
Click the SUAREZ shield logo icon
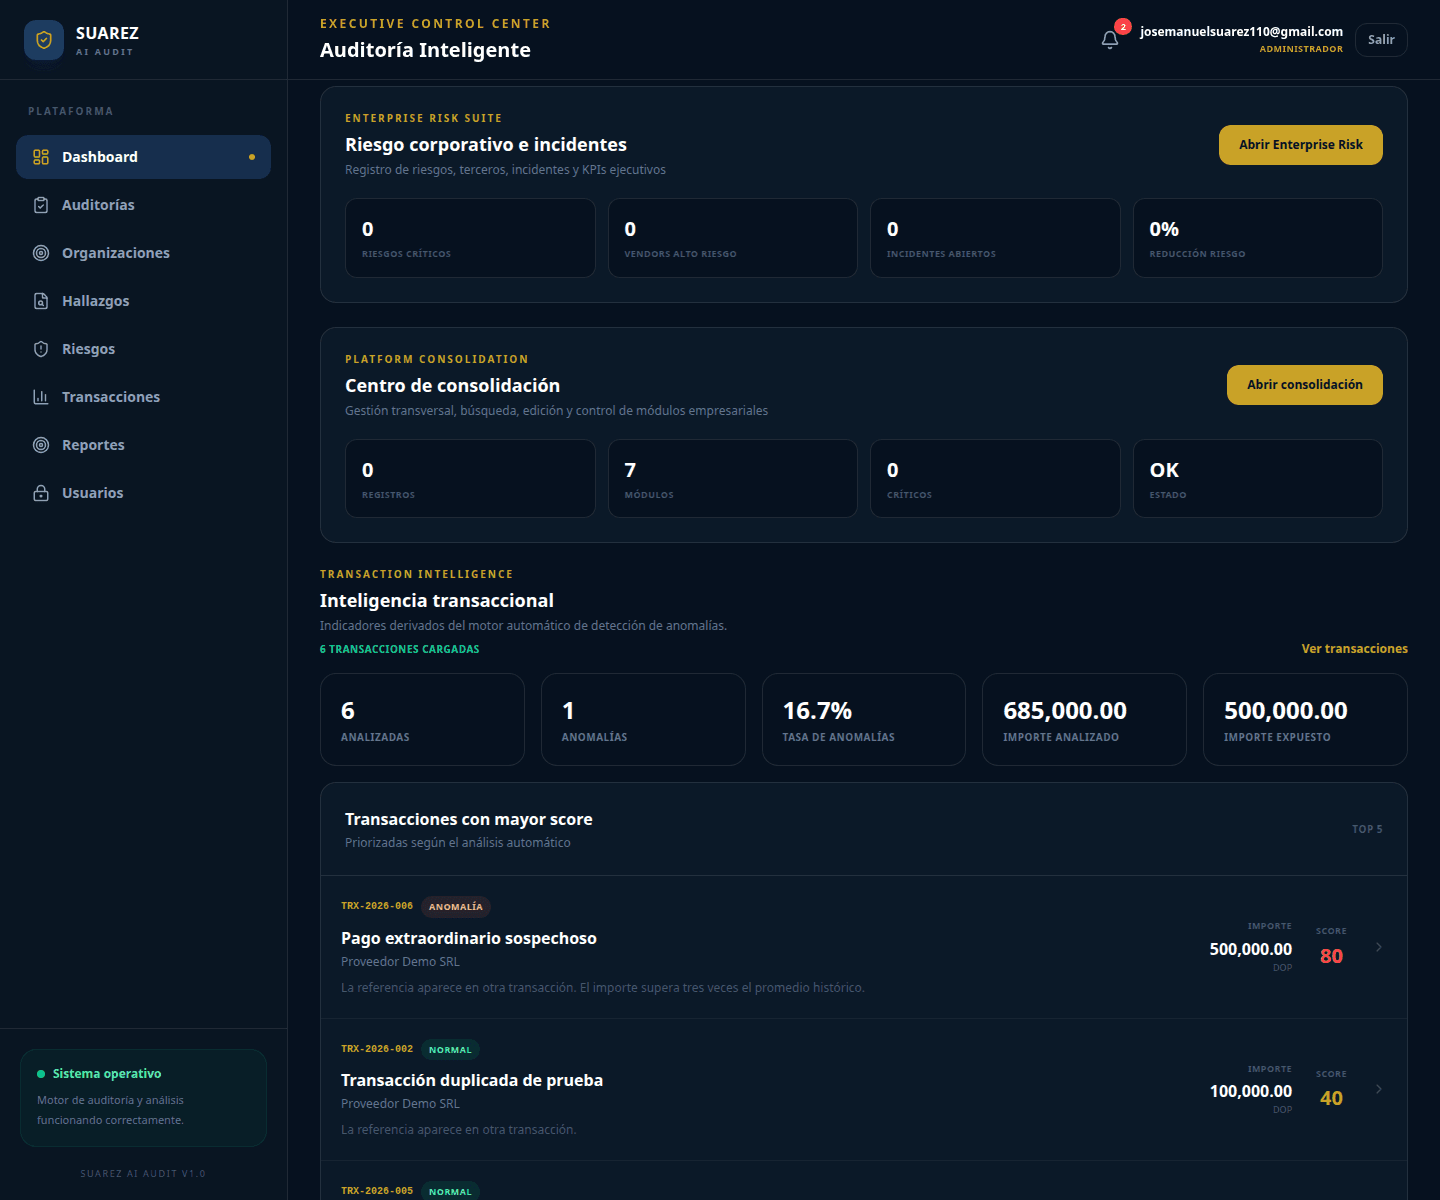[x=44, y=40]
